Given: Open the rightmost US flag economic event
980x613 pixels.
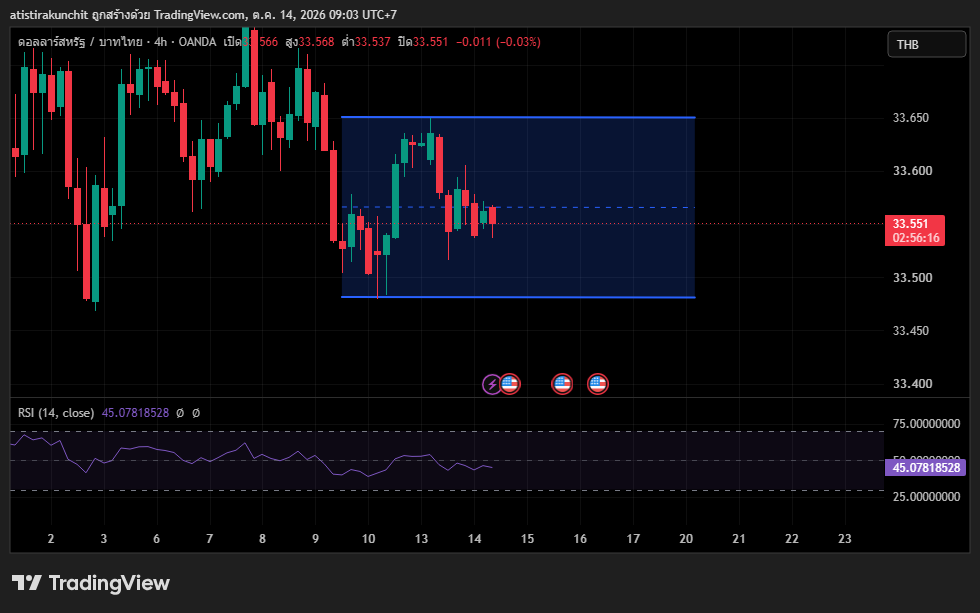Looking at the screenshot, I should [x=598, y=384].
